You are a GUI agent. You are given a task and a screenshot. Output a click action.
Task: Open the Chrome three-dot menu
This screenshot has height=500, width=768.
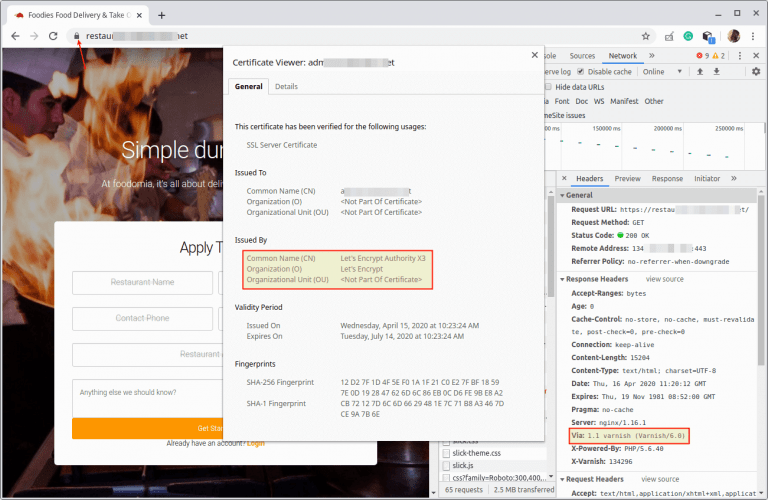[753, 36]
